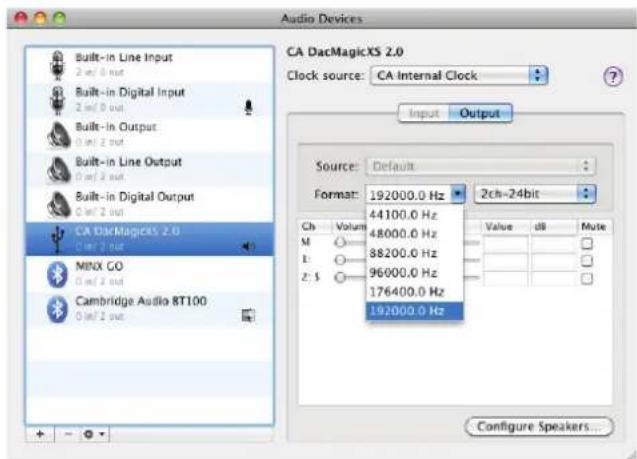Add a new device with the plus button
This screenshot has width=637, height=459.
(40, 434)
